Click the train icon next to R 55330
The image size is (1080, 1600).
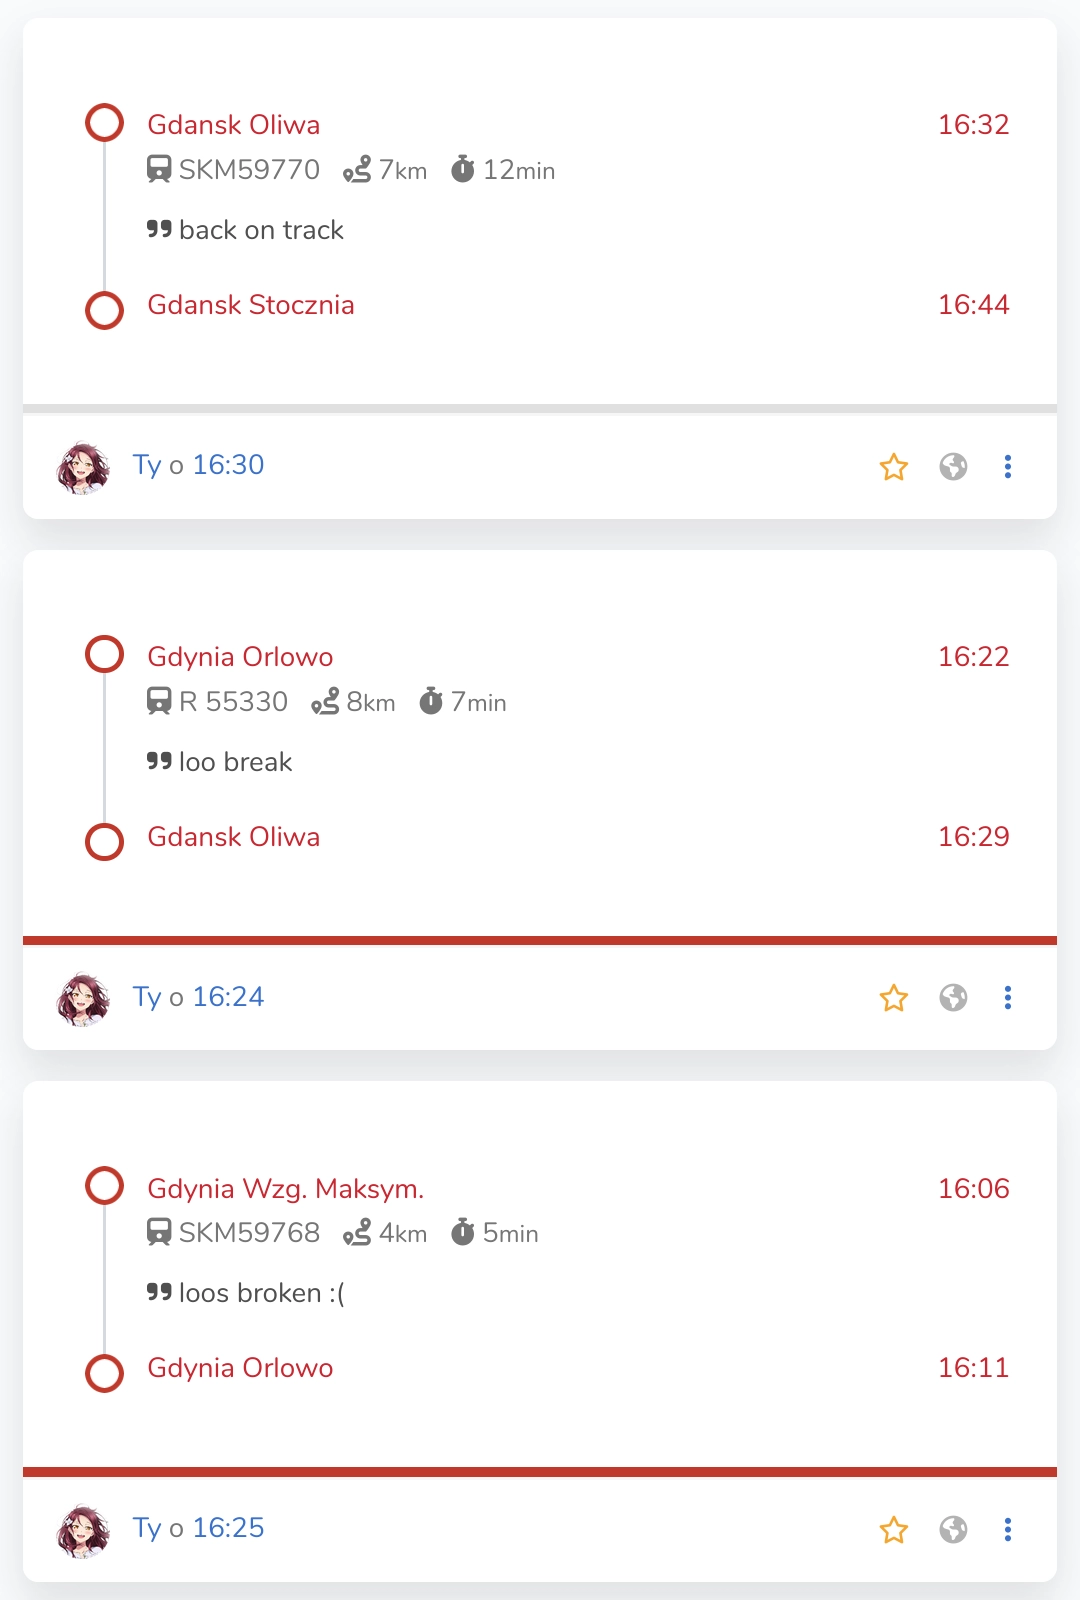pyautogui.click(x=159, y=702)
